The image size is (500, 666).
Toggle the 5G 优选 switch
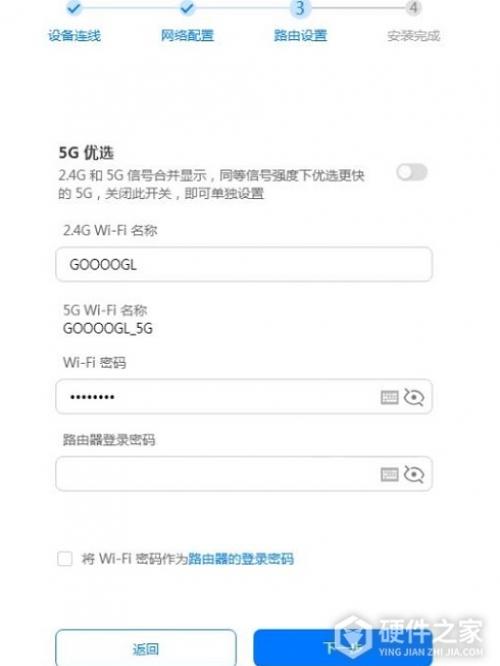412,172
